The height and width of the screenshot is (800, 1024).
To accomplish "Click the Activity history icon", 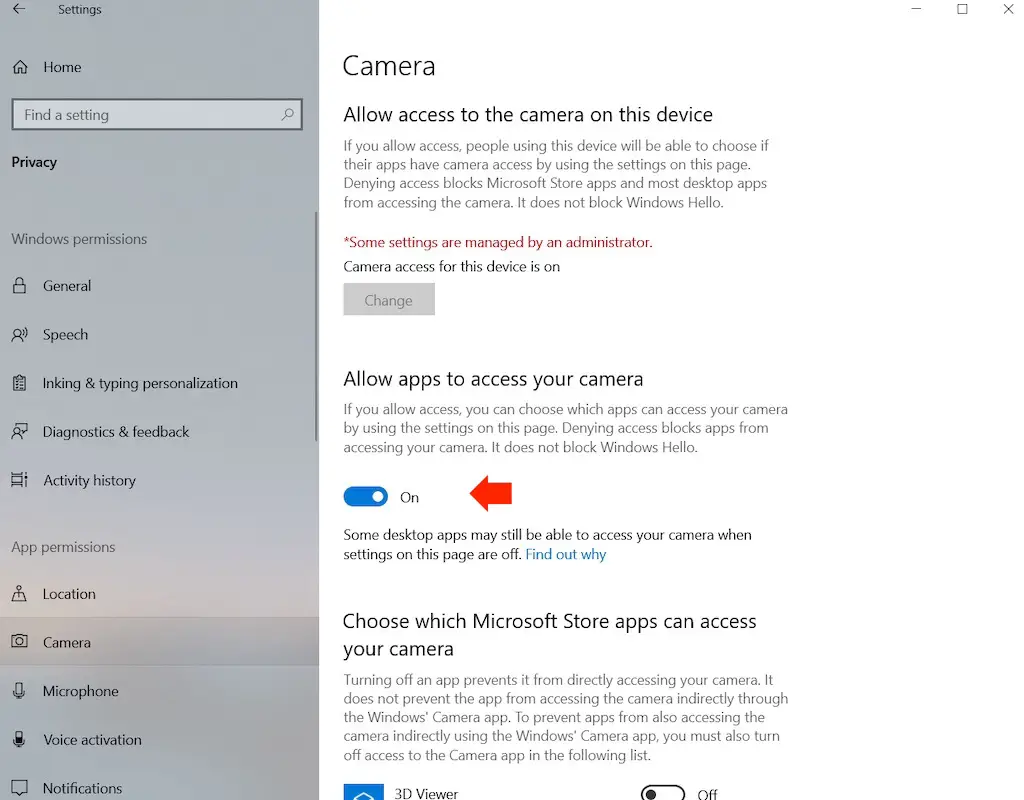I will (x=19, y=481).
